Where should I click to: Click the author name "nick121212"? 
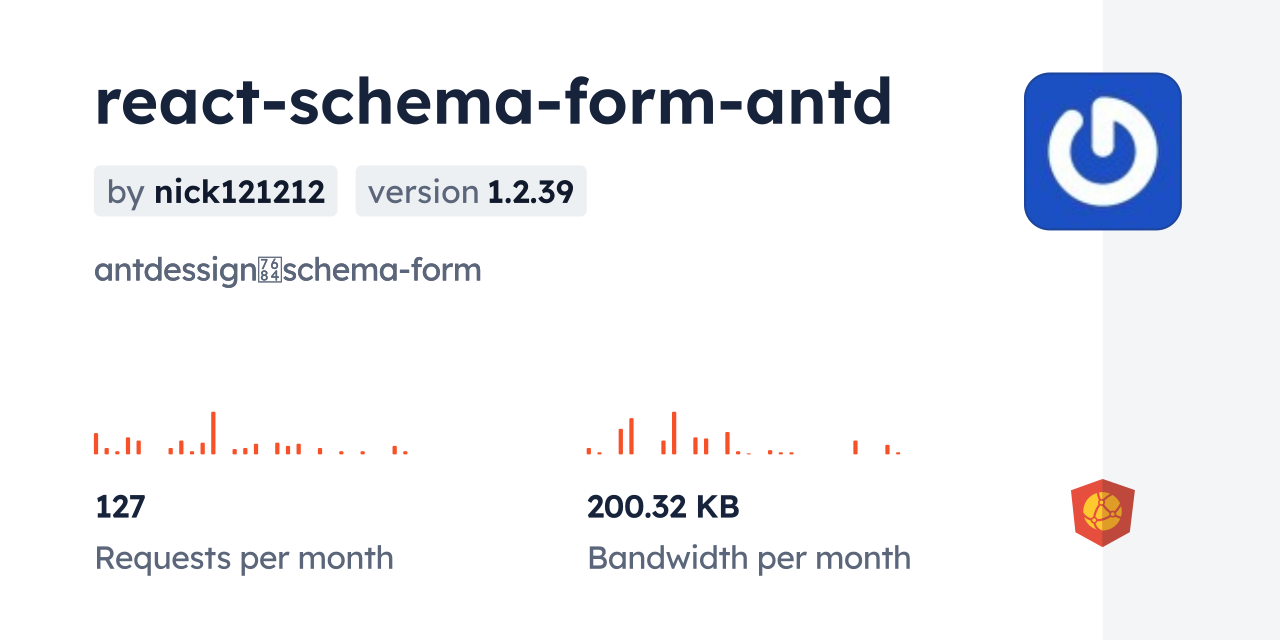(x=239, y=191)
